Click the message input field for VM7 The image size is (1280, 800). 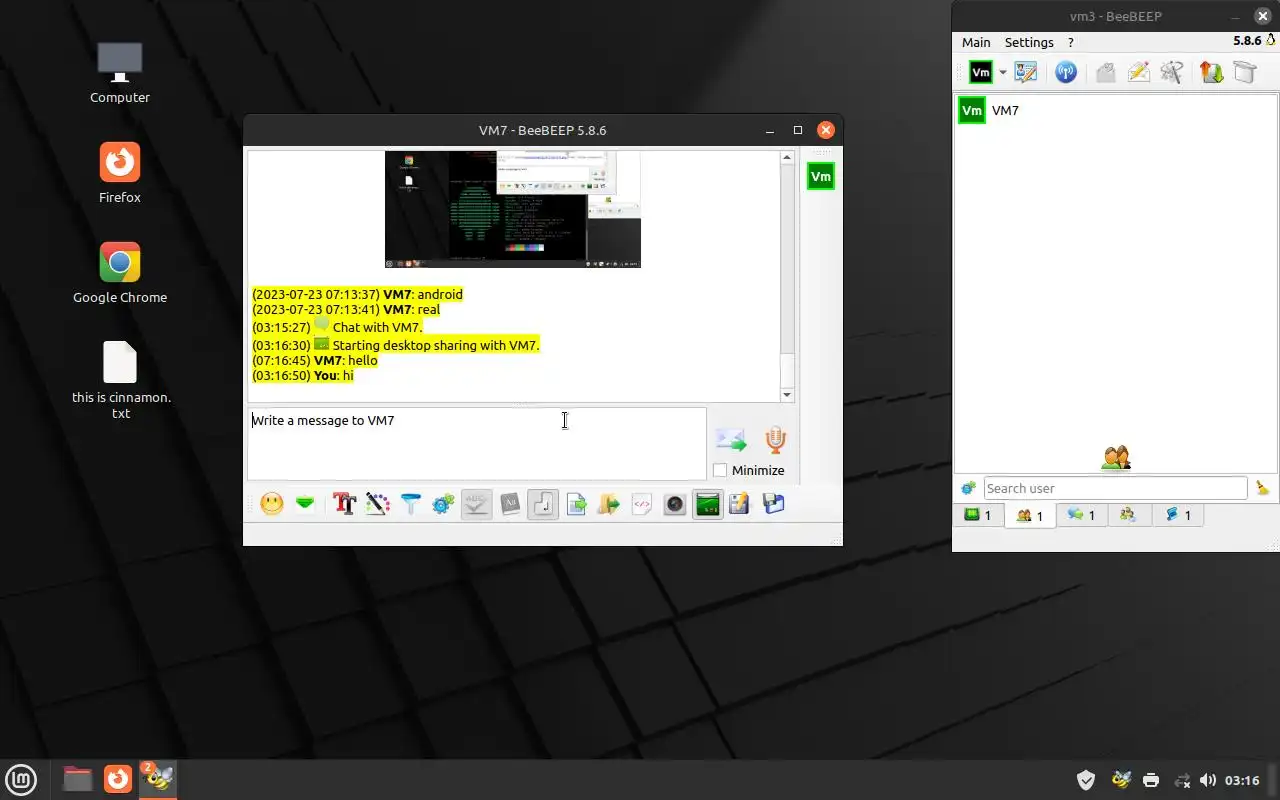(x=477, y=443)
